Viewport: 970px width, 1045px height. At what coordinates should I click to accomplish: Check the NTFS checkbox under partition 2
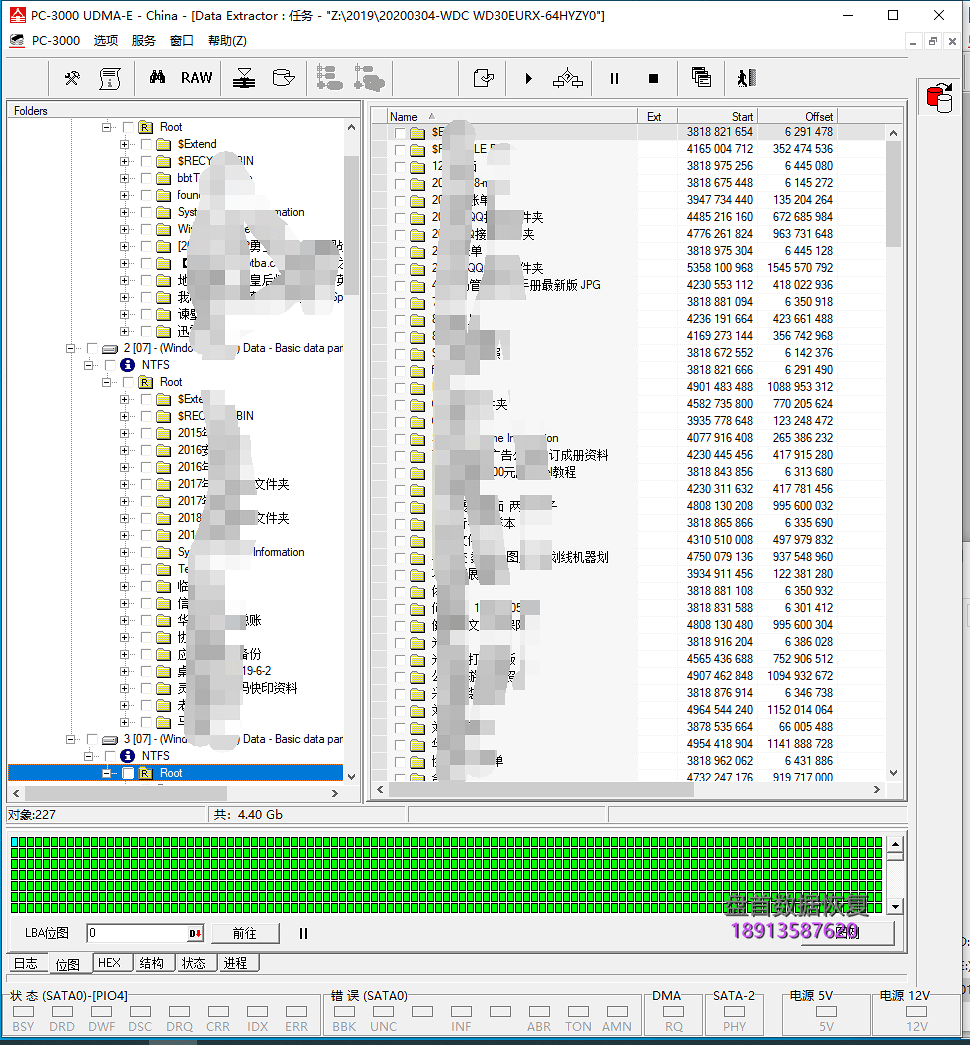[x=110, y=365]
